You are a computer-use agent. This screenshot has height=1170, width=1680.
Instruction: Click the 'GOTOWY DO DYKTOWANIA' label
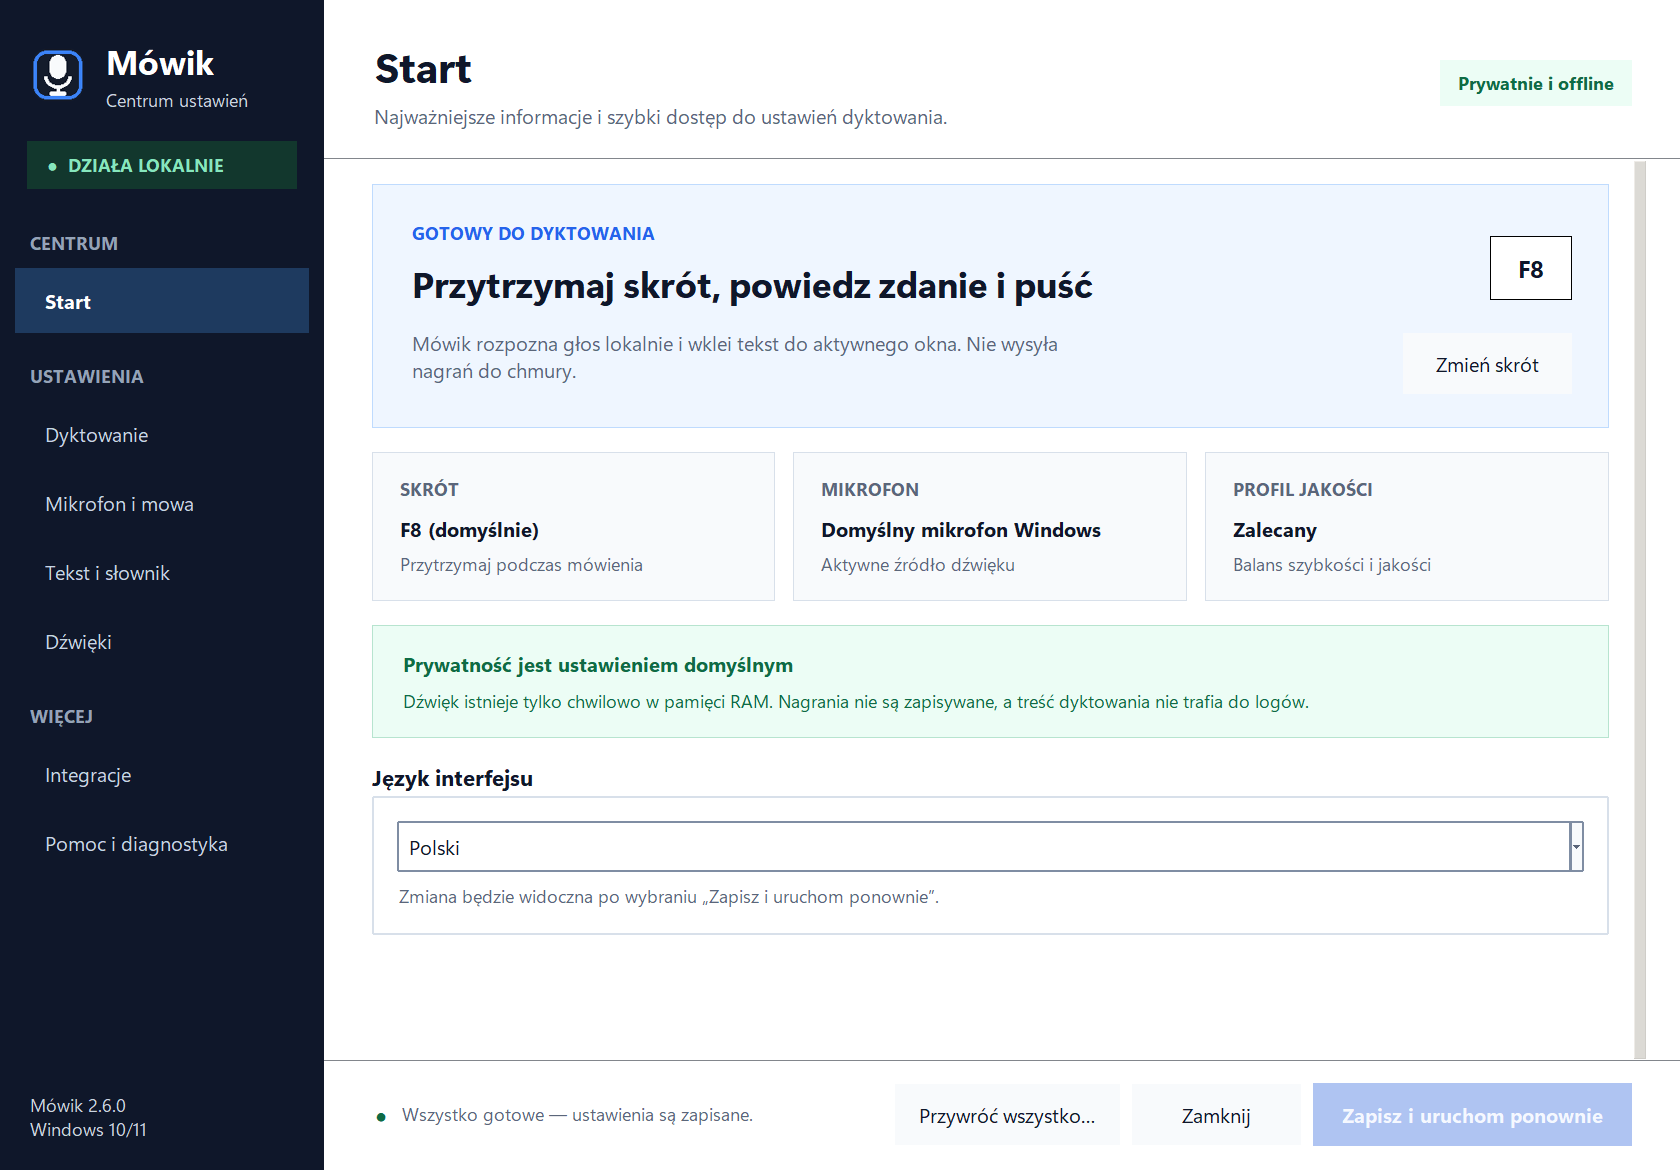[x=533, y=233]
